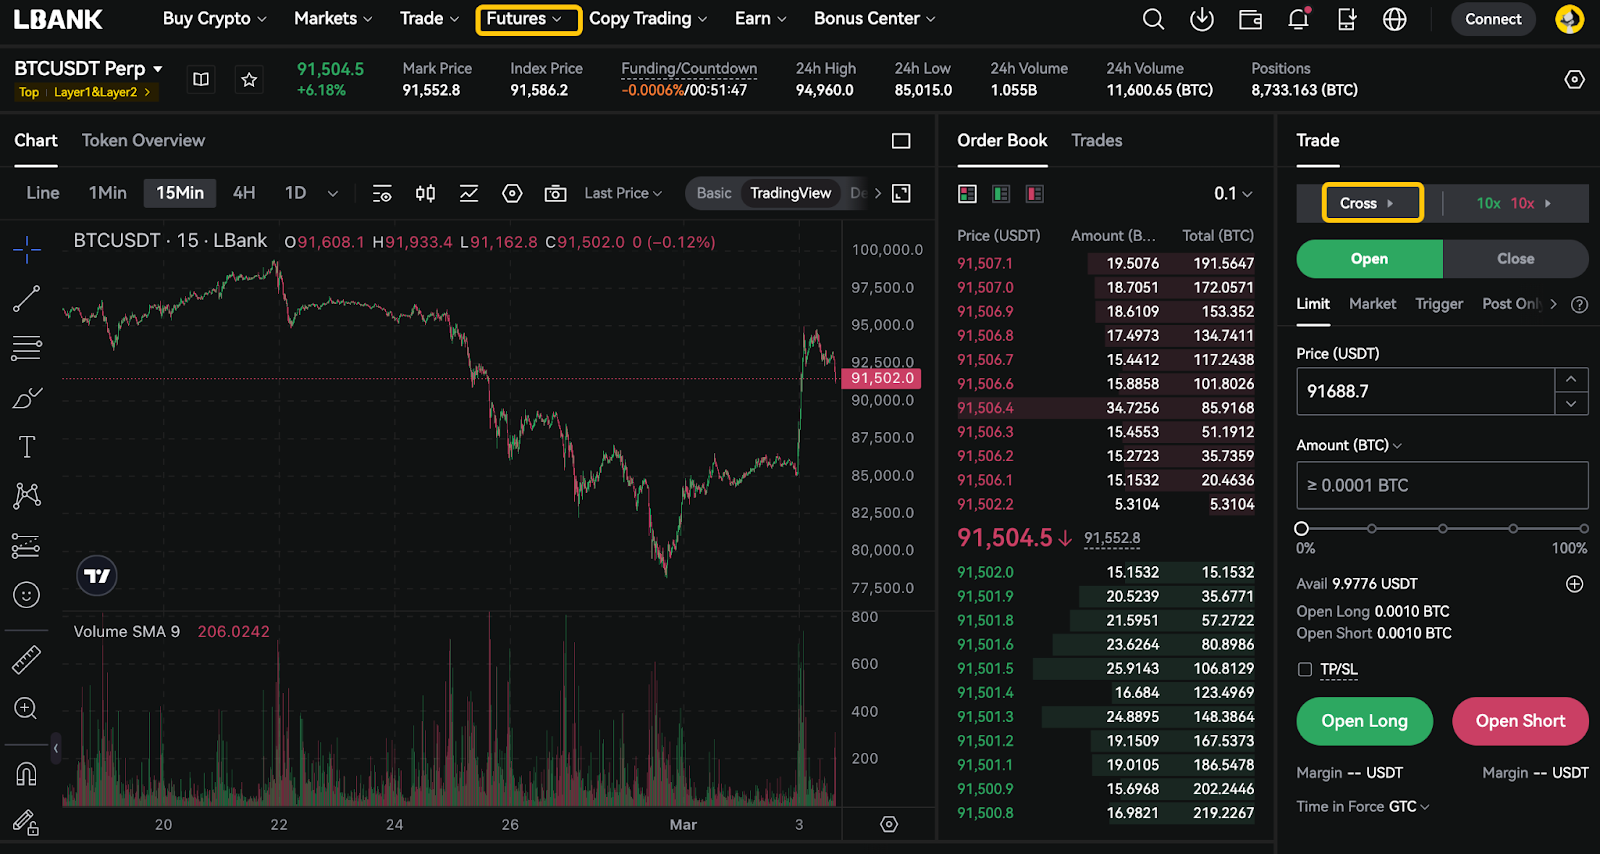Enable the TP/SL checkbox
The height and width of the screenshot is (854, 1600).
point(1305,669)
